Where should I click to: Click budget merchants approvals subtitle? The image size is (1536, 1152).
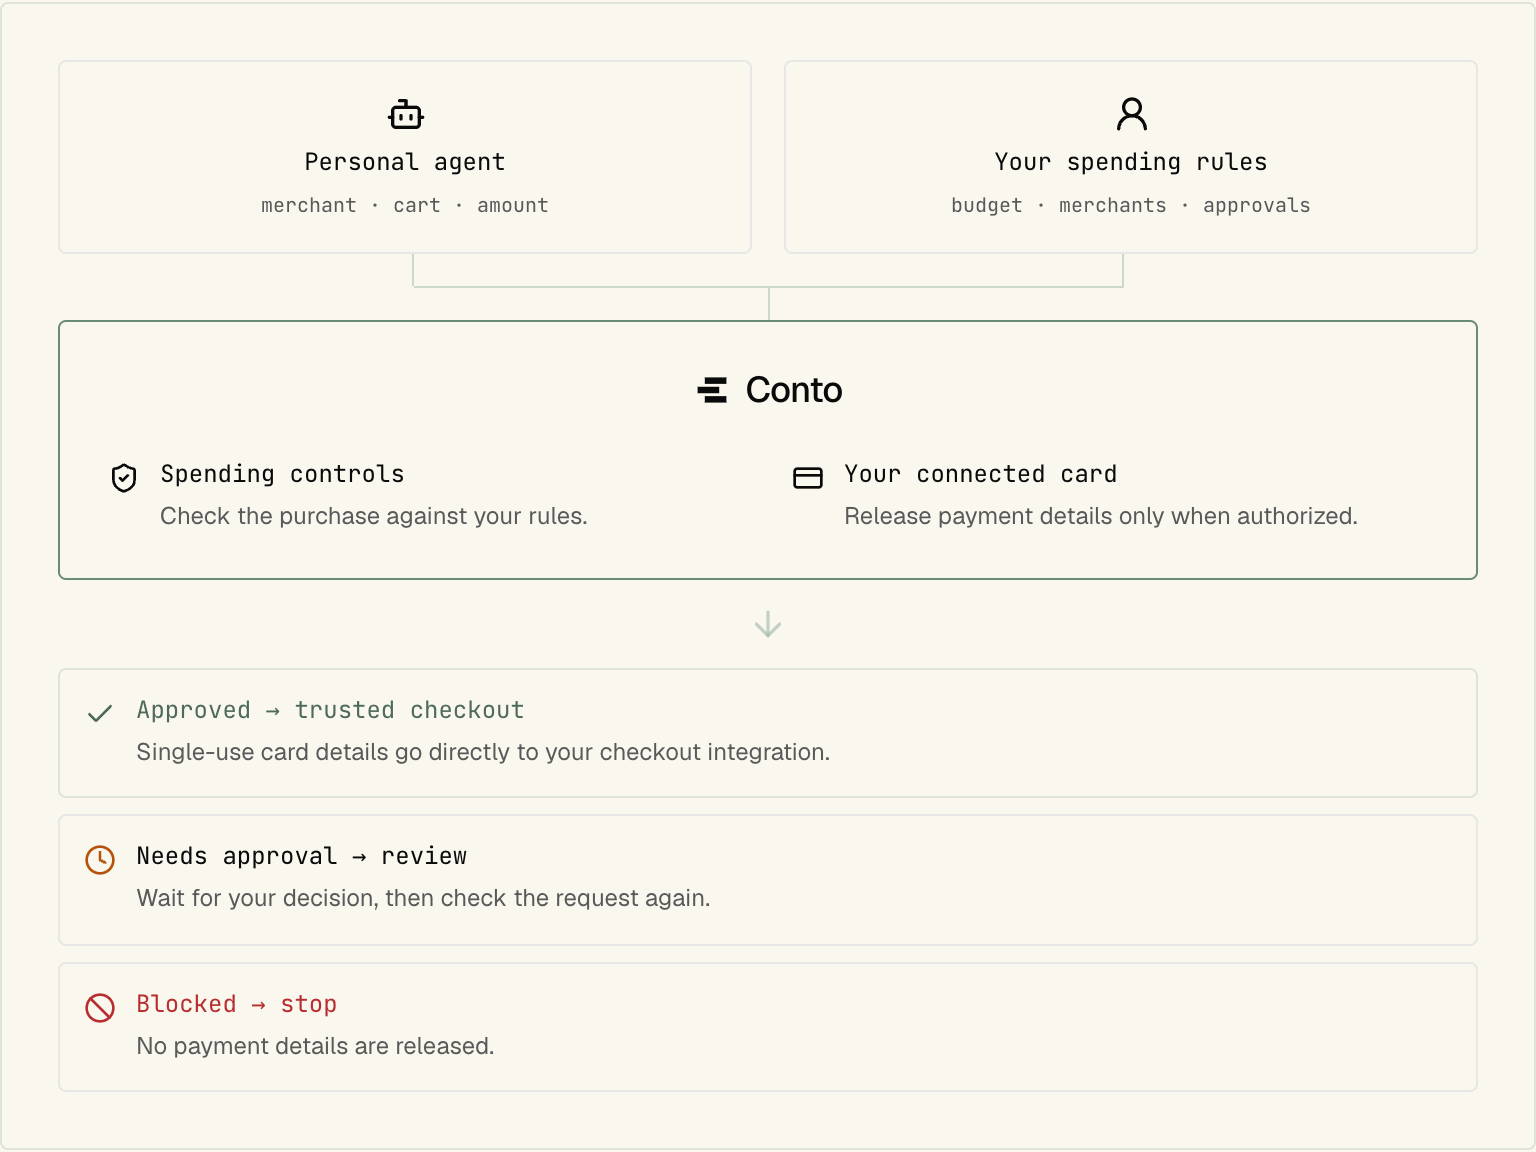(x=1131, y=205)
